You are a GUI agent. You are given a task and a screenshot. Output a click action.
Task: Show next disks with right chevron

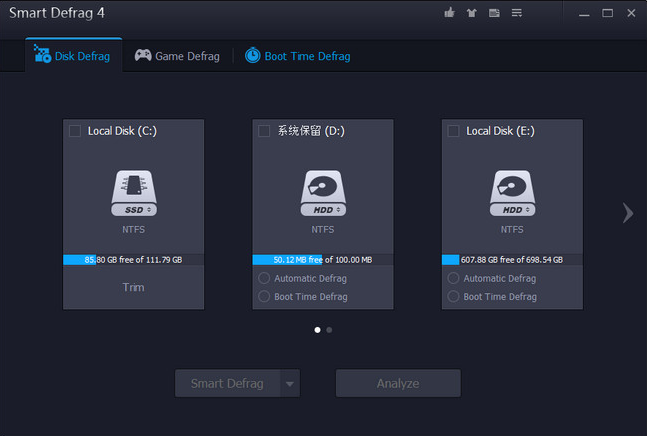click(x=628, y=213)
